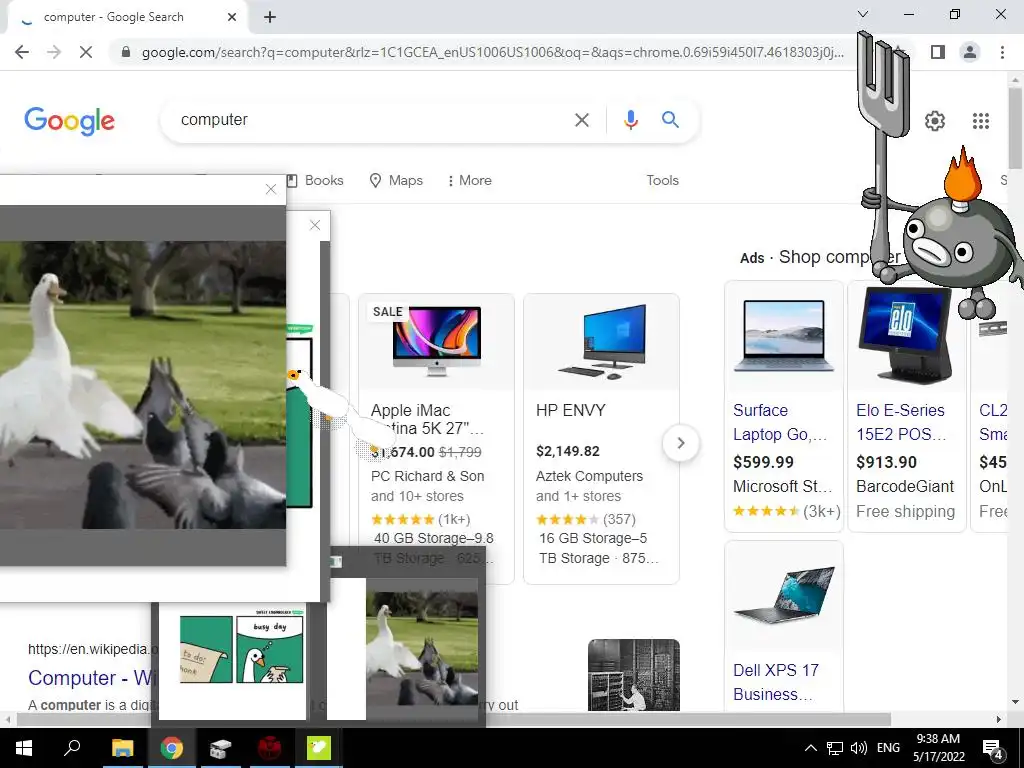Open Apple iMac product listing
The image size is (1024, 768).
(428, 419)
